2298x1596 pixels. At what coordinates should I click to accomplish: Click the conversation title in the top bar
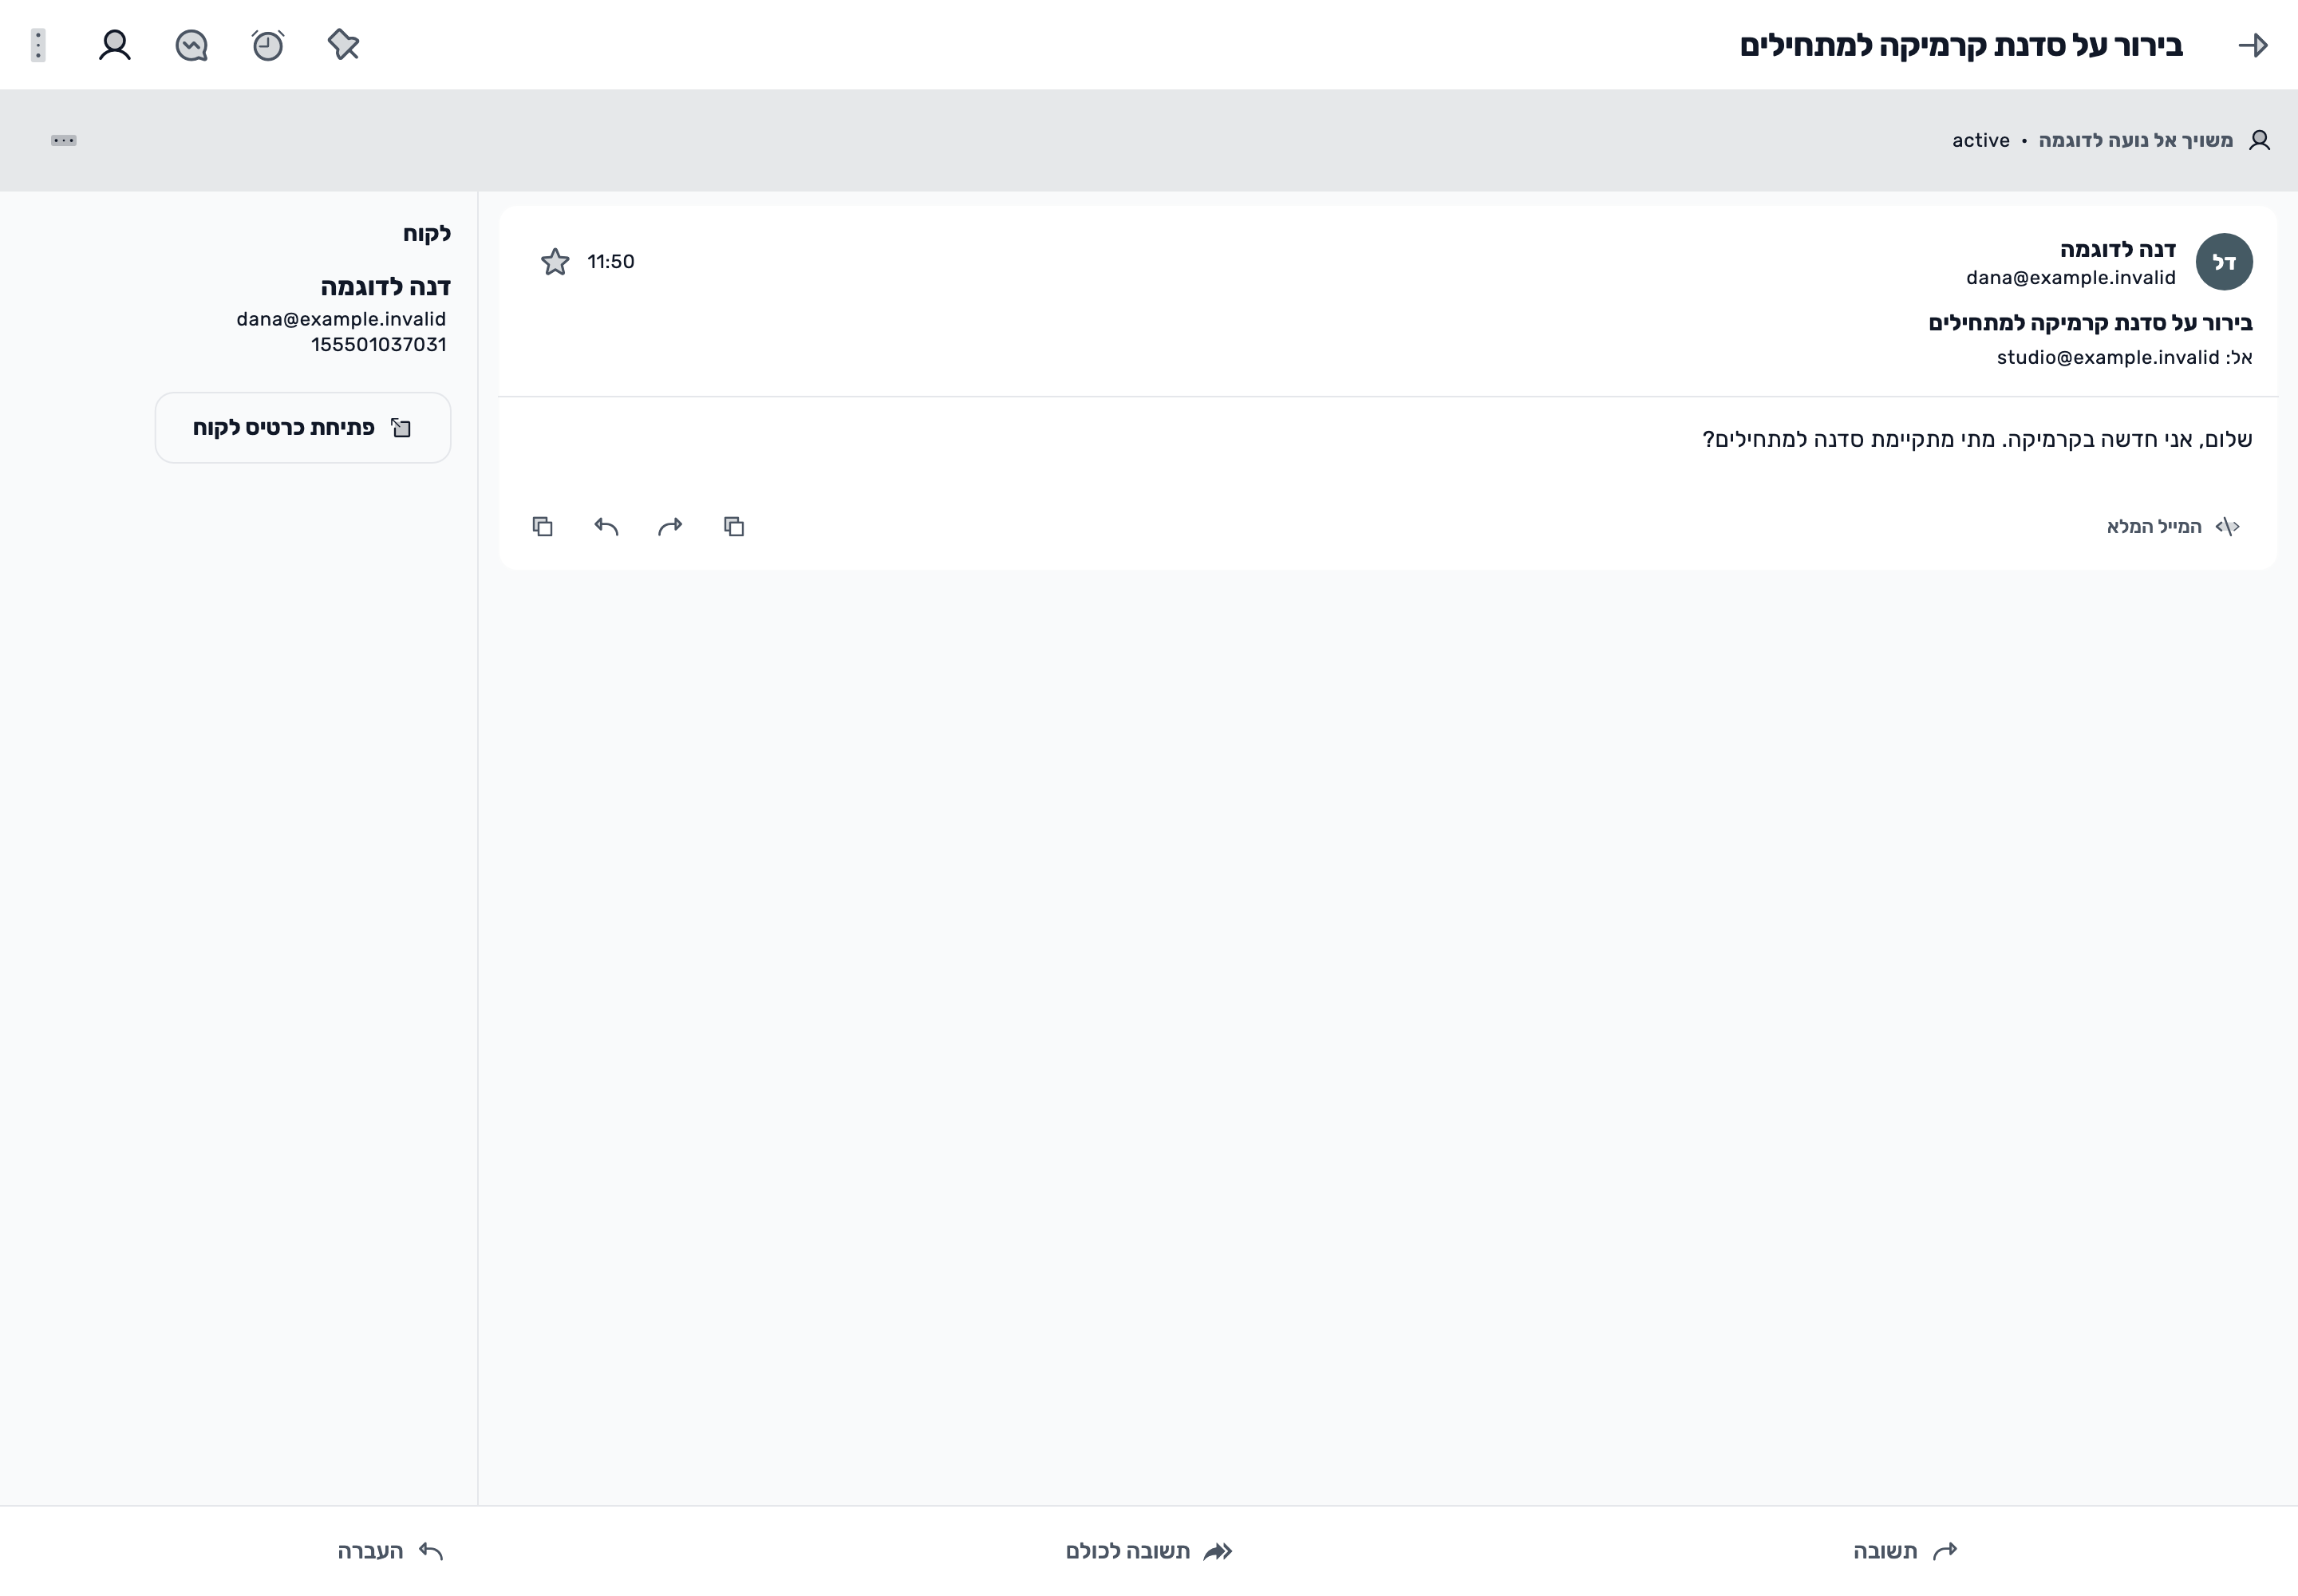[x=1961, y=45]
